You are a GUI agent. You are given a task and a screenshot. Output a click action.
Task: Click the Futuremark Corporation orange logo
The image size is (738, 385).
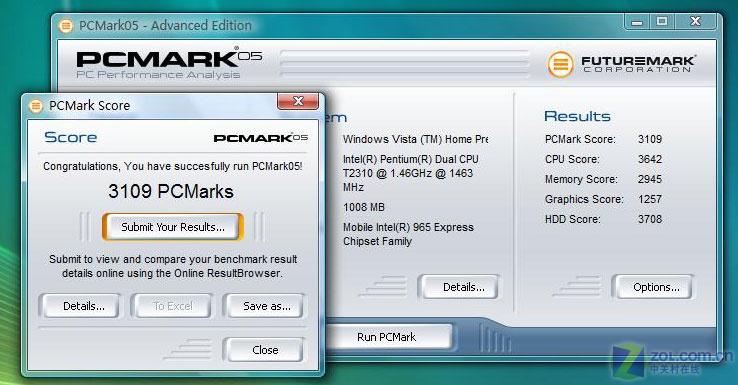click(x=560, y=64)
